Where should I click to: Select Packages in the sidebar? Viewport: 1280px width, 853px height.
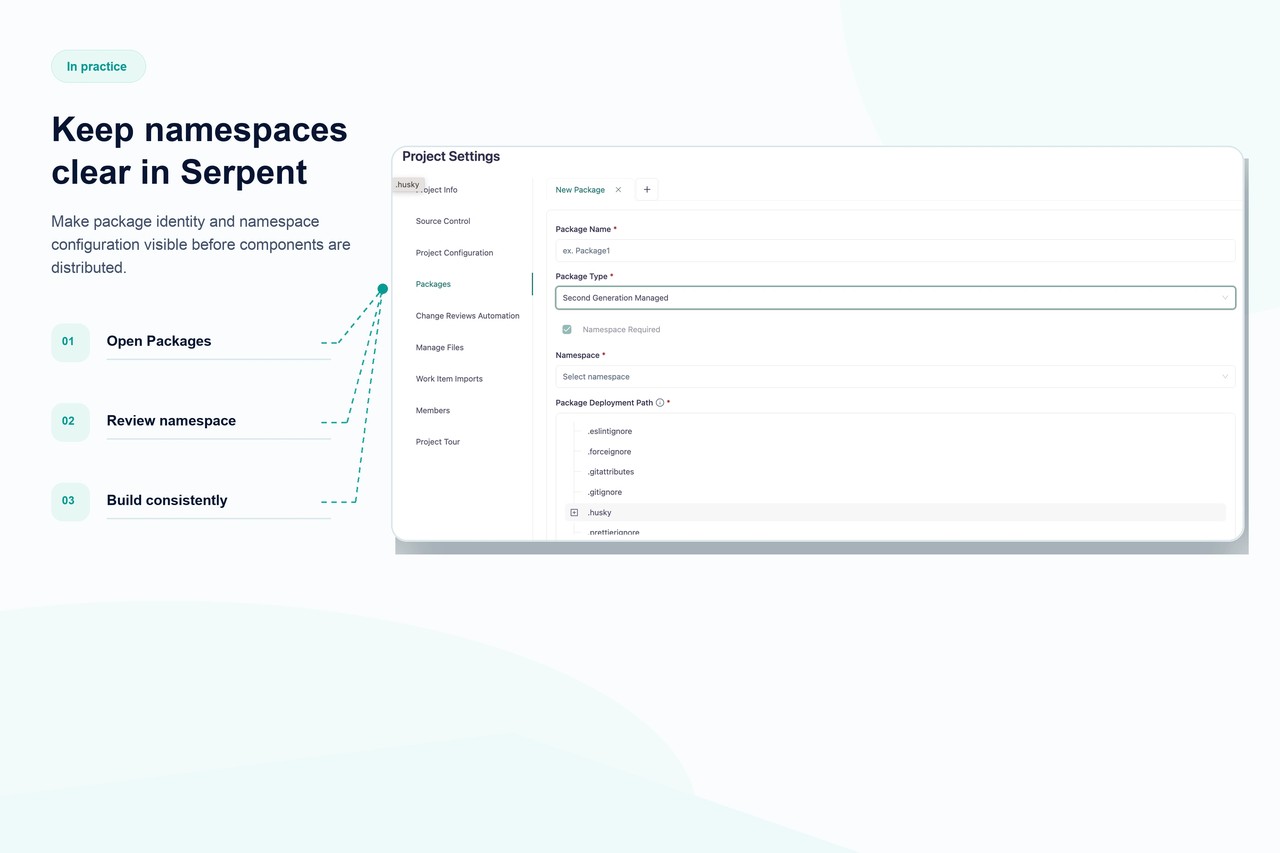coord(433,284)
